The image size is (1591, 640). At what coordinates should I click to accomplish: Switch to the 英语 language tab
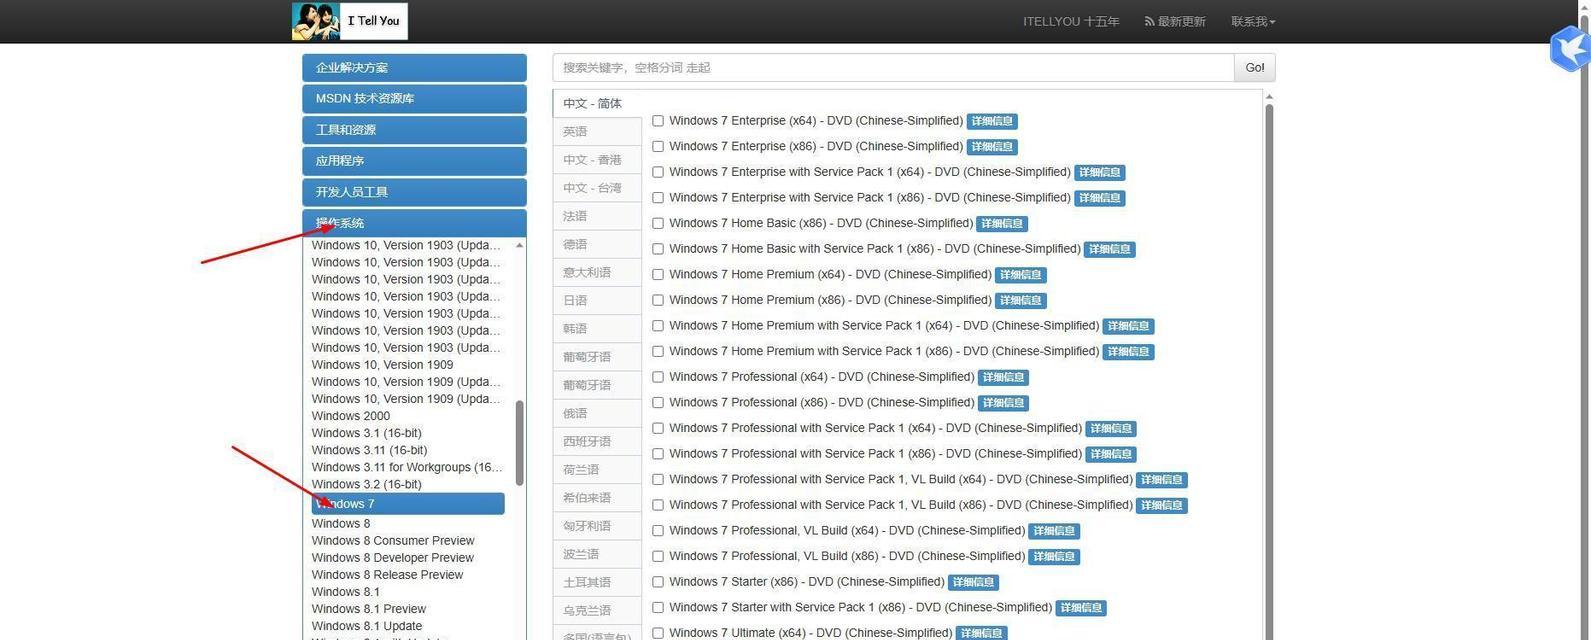(597, 132)
